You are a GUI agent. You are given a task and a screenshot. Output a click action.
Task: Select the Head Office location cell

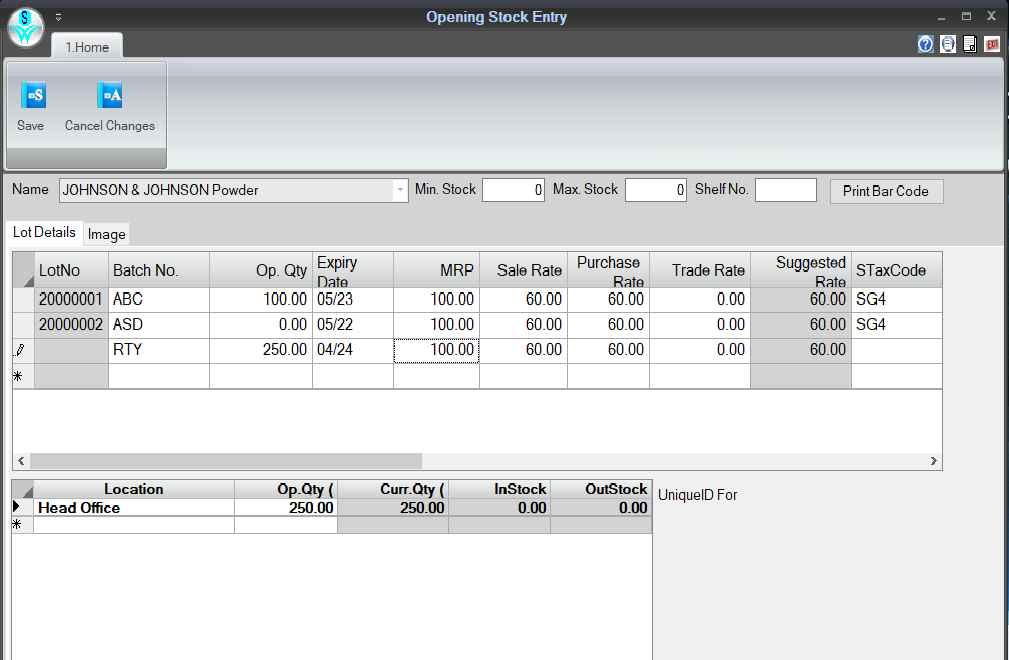pos(134,508)
